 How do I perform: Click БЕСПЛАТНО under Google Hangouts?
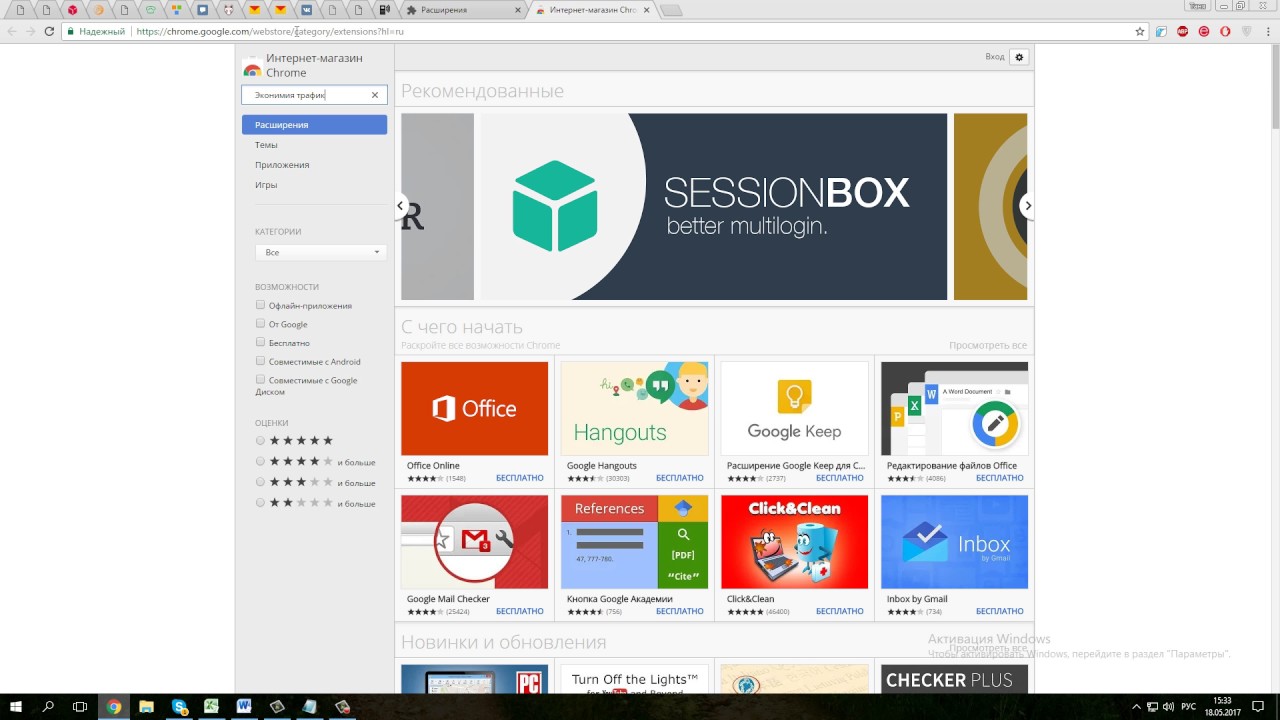(x=680, y=478)
